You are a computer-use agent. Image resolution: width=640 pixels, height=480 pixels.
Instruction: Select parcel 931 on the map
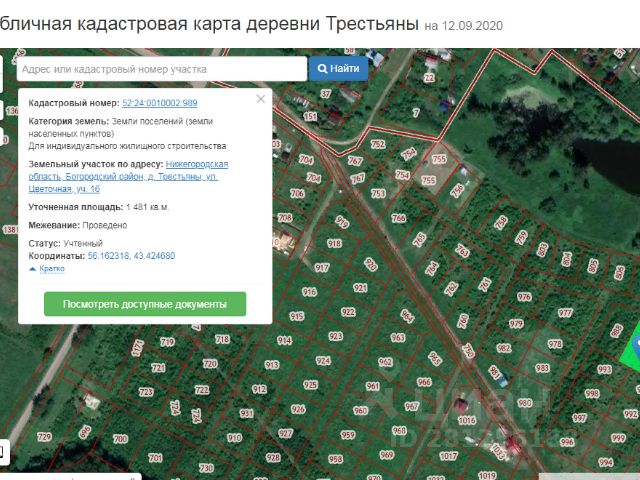point(247,413)
